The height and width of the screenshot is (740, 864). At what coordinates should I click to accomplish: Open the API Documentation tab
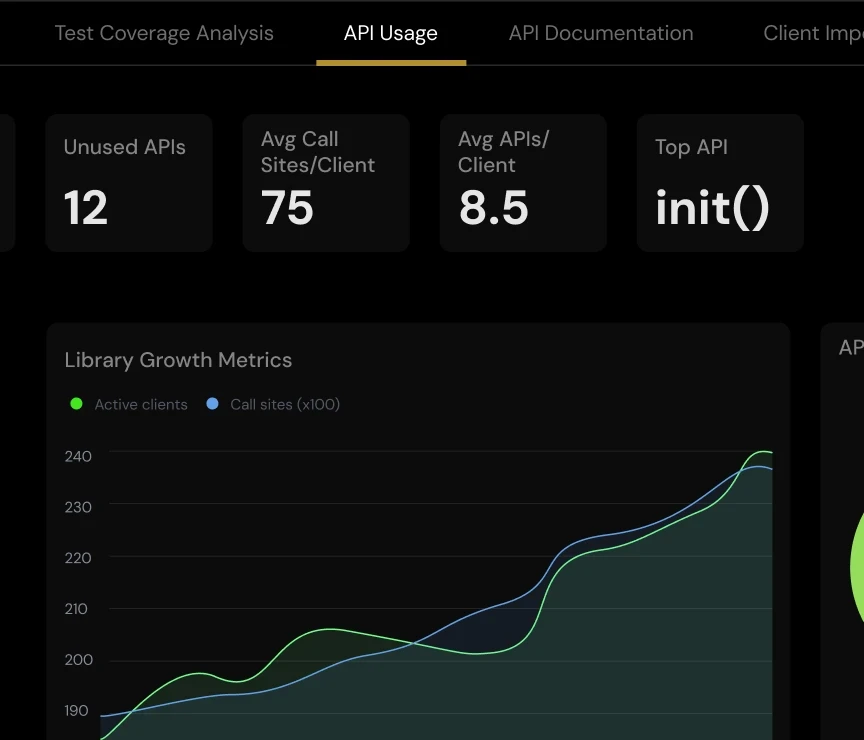tap(600, 32)
